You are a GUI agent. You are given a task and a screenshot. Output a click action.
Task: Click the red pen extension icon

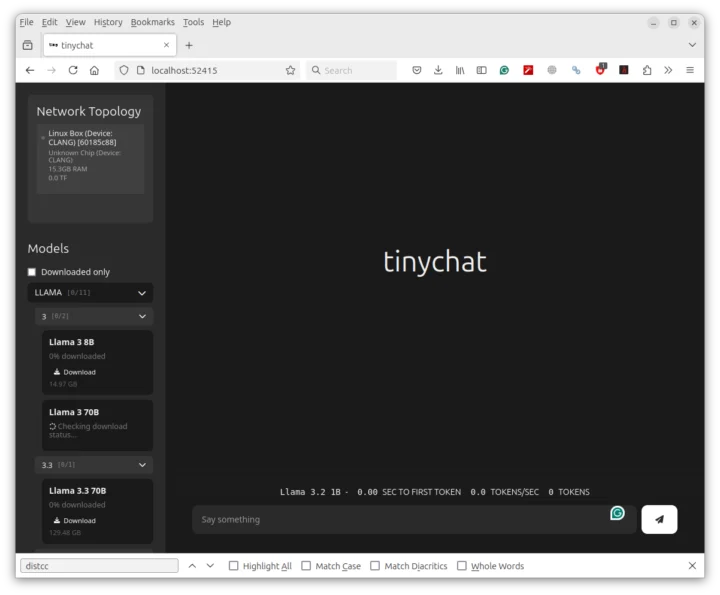click(x=528, y=70)
